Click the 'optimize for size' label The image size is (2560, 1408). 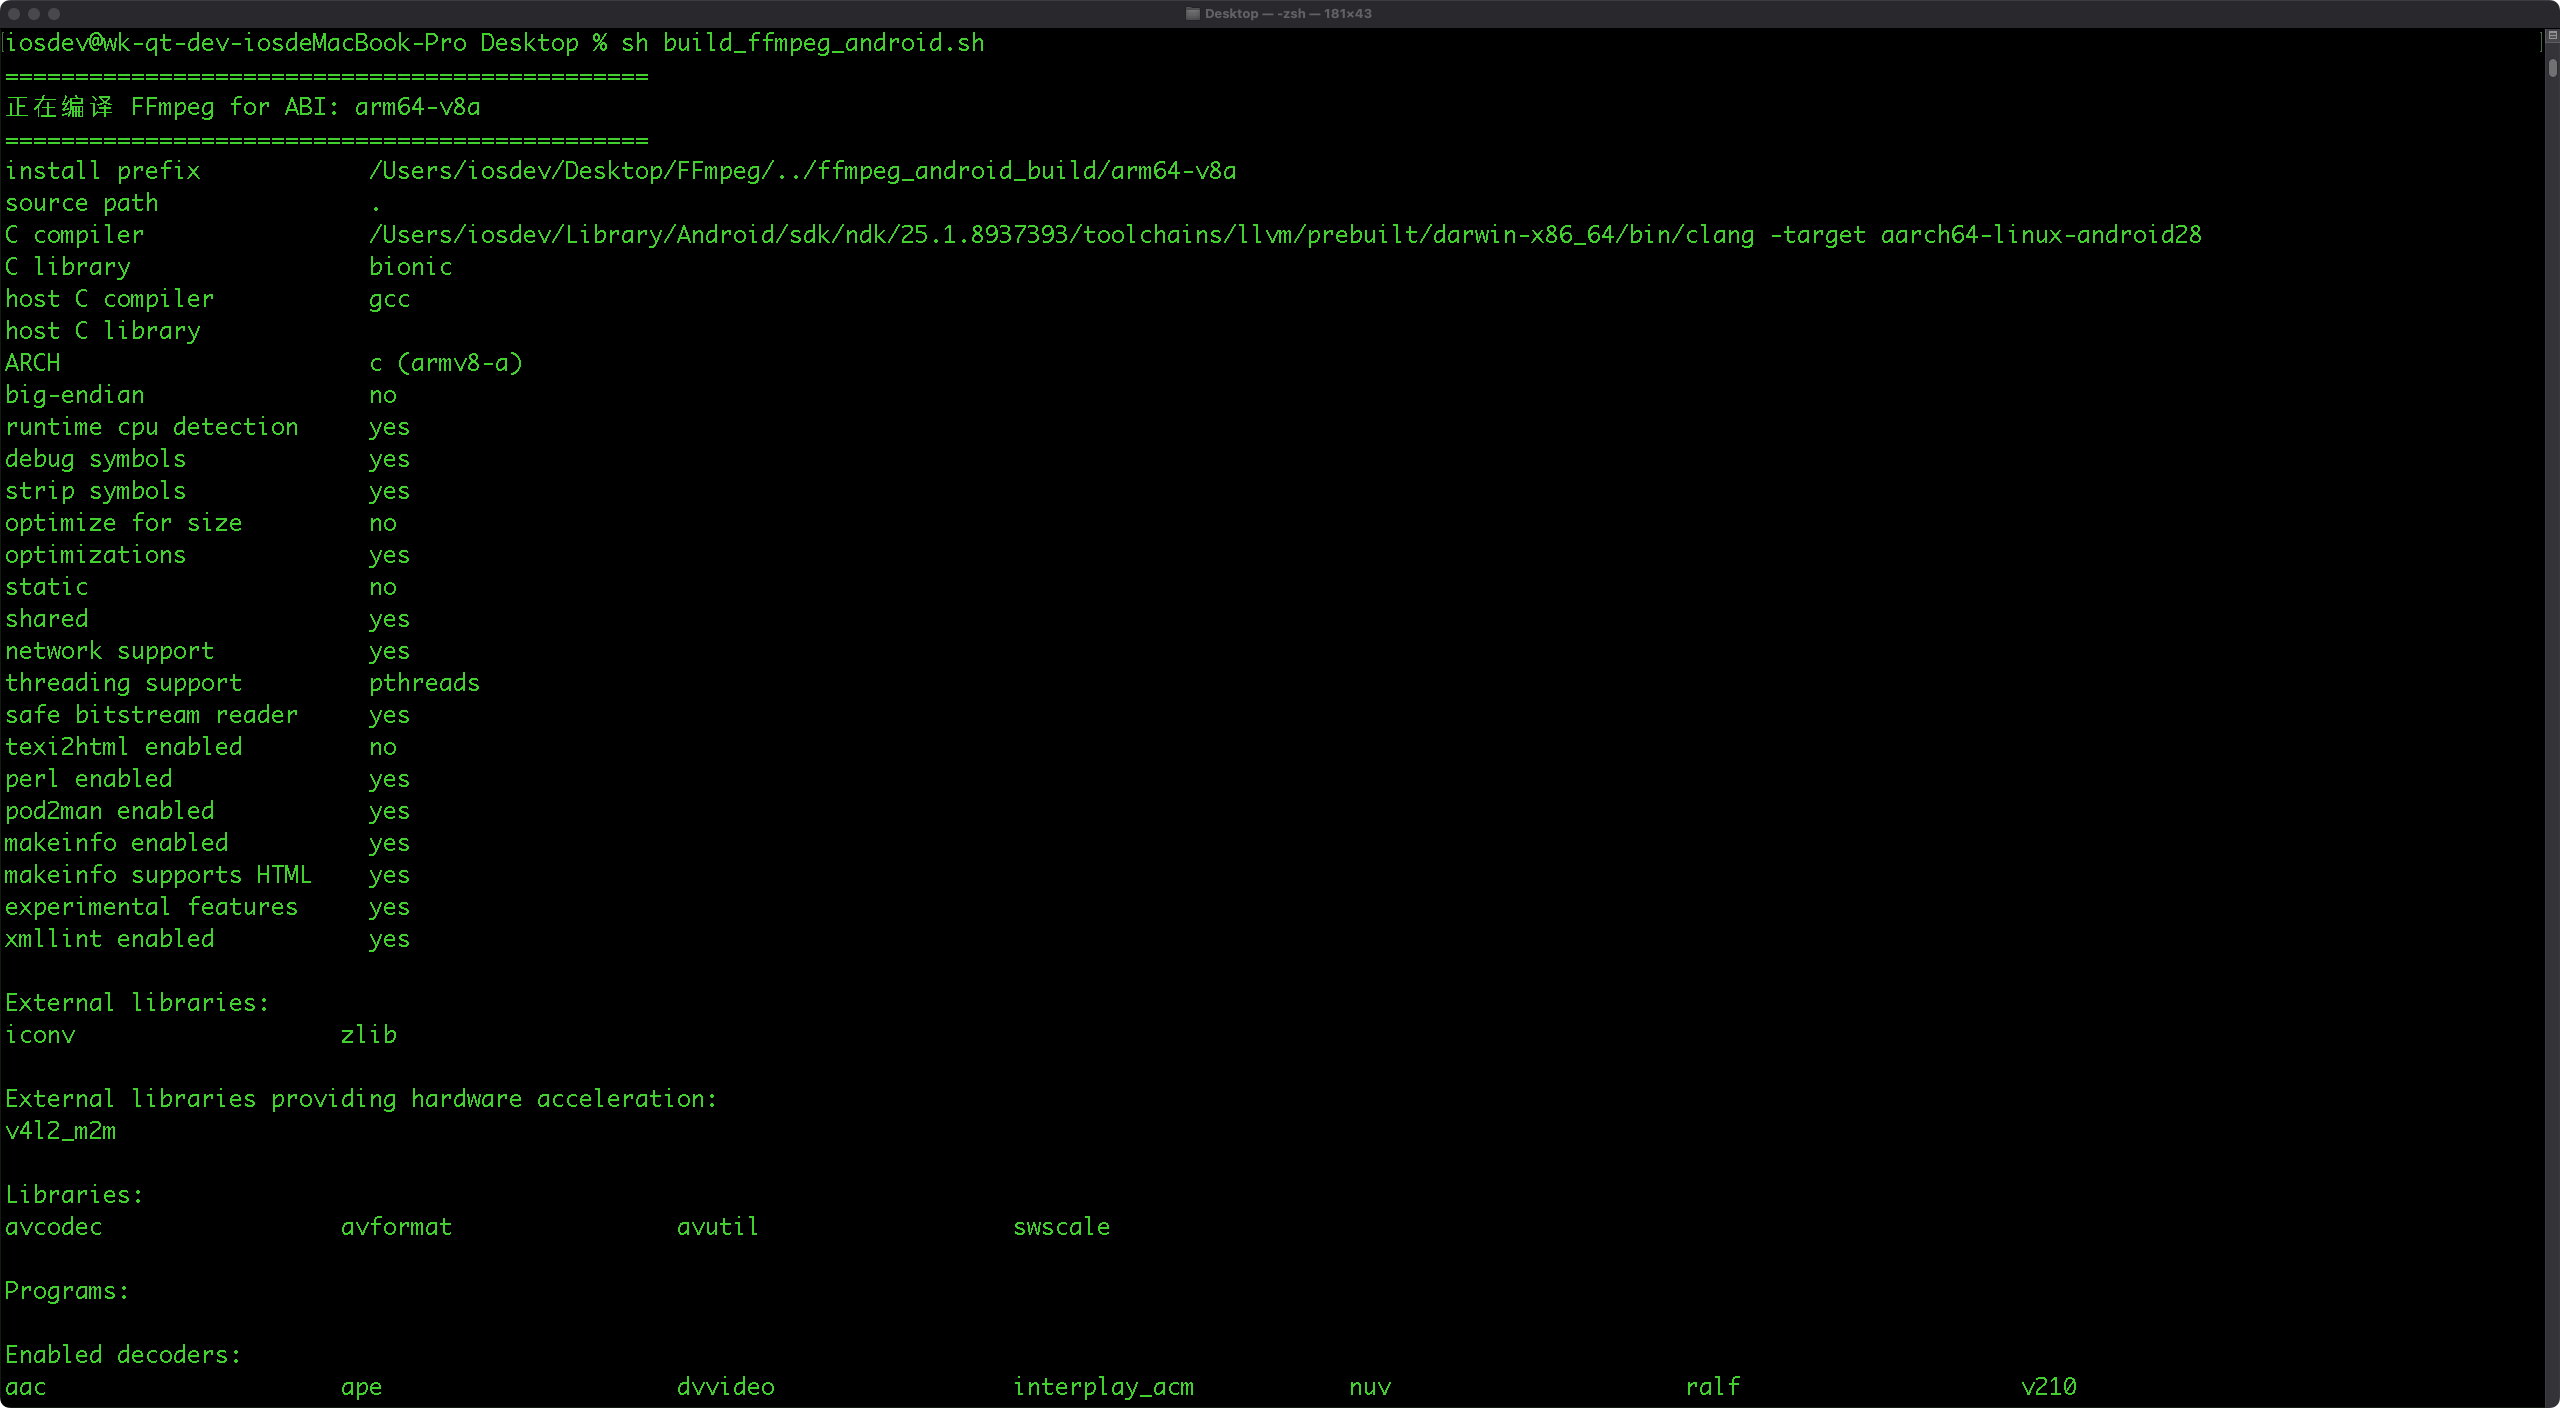click(x=124, y=523)
